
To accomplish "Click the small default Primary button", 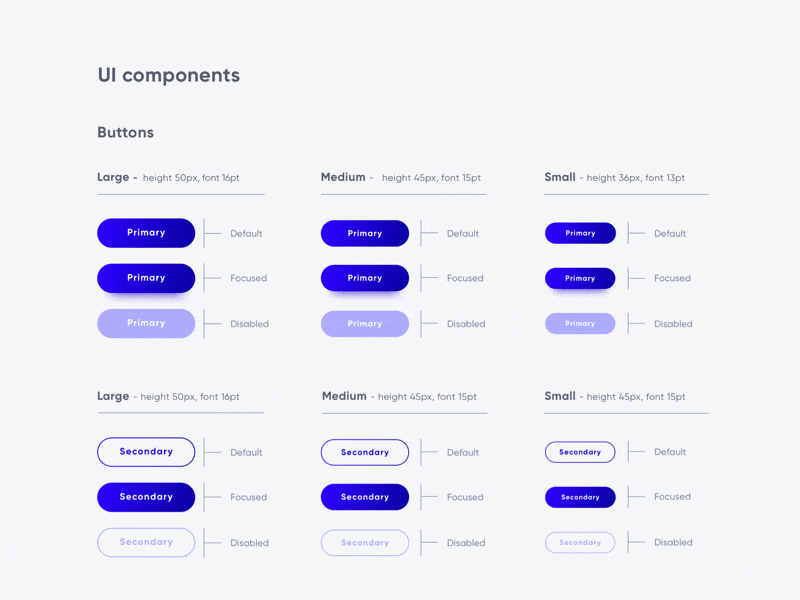I will [x=580, y=233].
